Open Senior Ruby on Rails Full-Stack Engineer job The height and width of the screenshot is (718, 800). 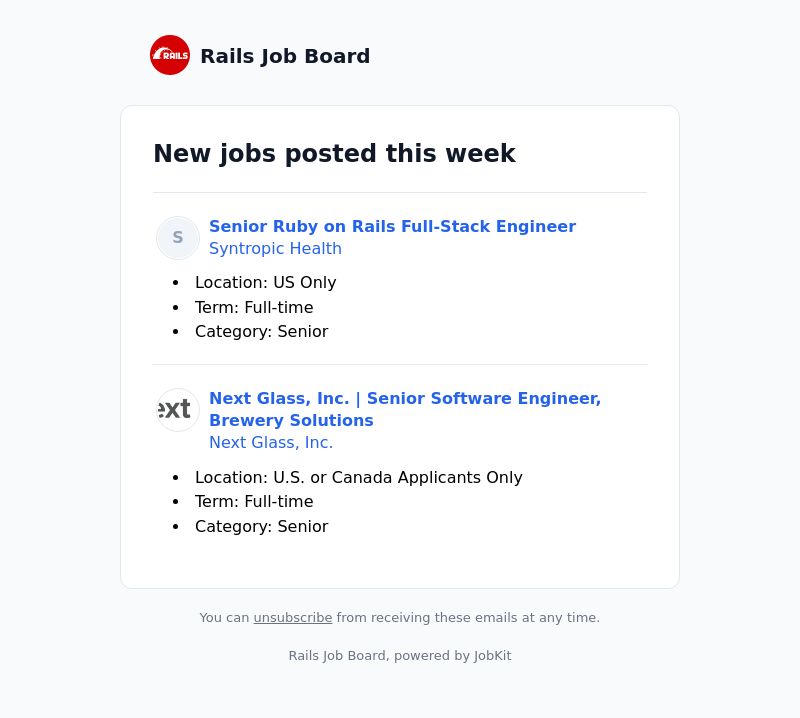tap(392, 226)
